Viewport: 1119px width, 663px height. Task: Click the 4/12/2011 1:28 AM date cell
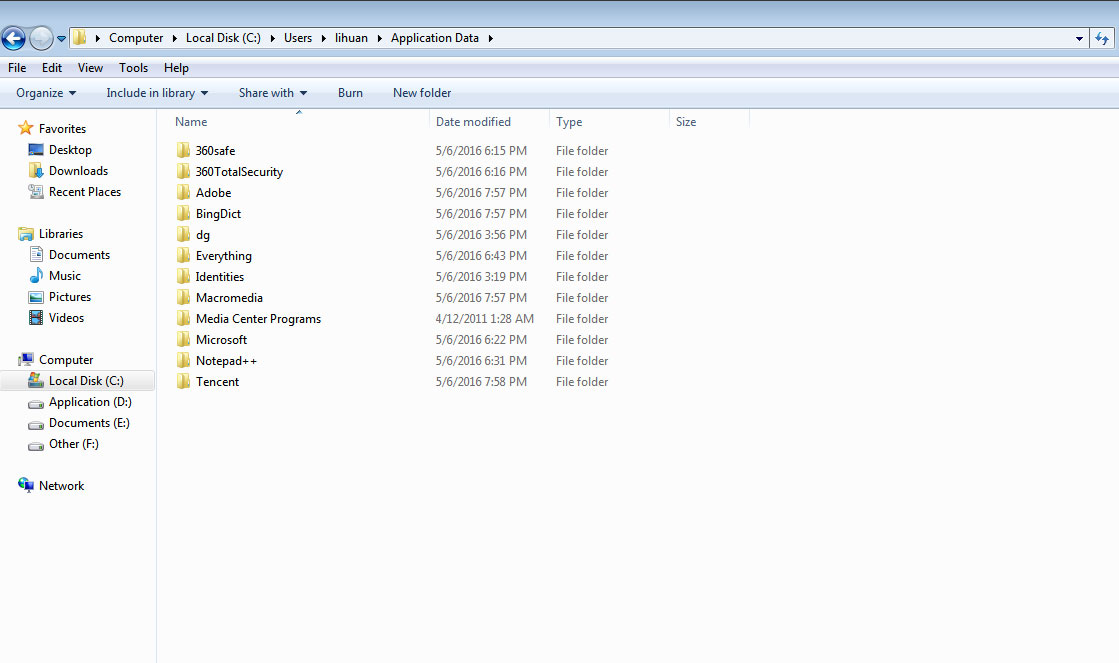[485, 319]
